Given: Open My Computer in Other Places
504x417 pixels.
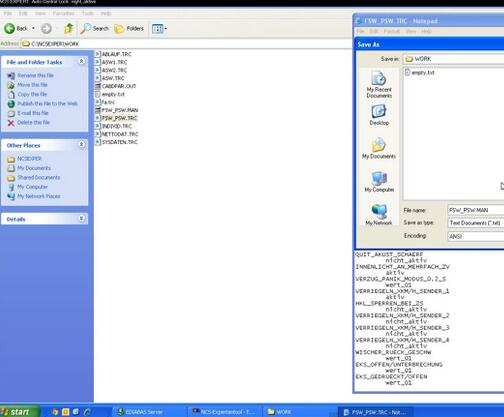Looking at the screenshot, I should pos(32,187).
